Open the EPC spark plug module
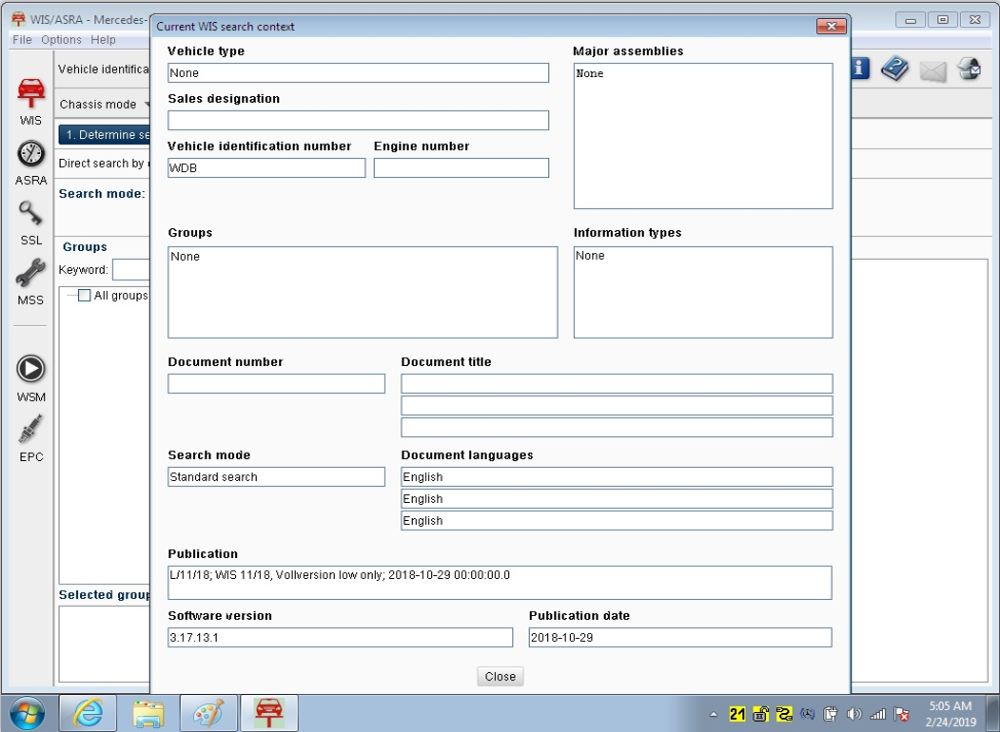Viewport: 1000px width, 732px height. [x=31, y=438]
